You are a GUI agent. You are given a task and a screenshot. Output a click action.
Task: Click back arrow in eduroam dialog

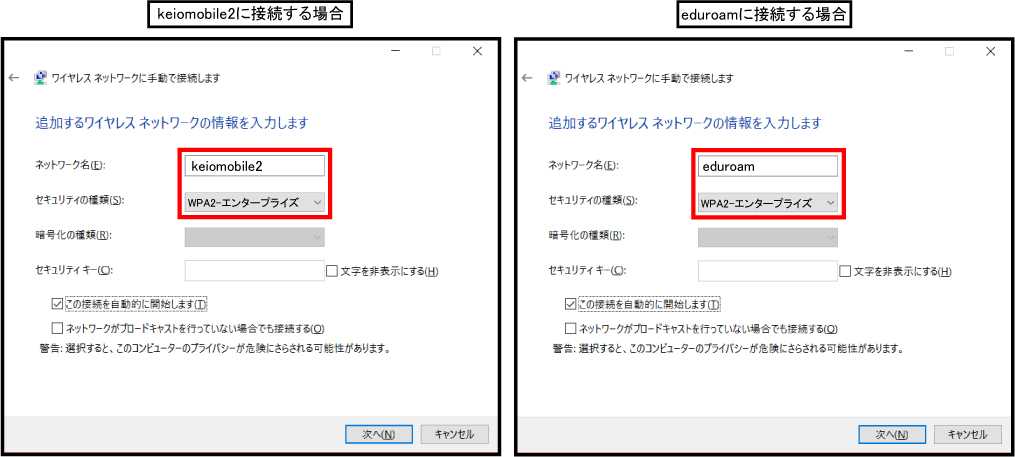[527, 77]
